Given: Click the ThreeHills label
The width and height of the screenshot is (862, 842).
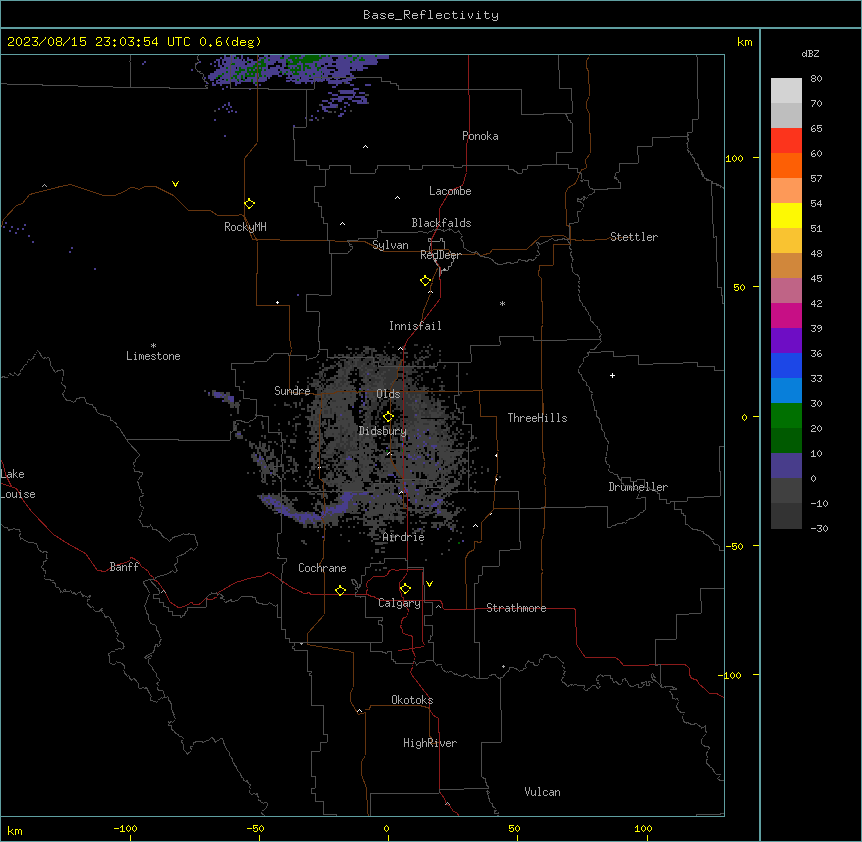Looking at the screenshot, I should click(x=537, y=418).
